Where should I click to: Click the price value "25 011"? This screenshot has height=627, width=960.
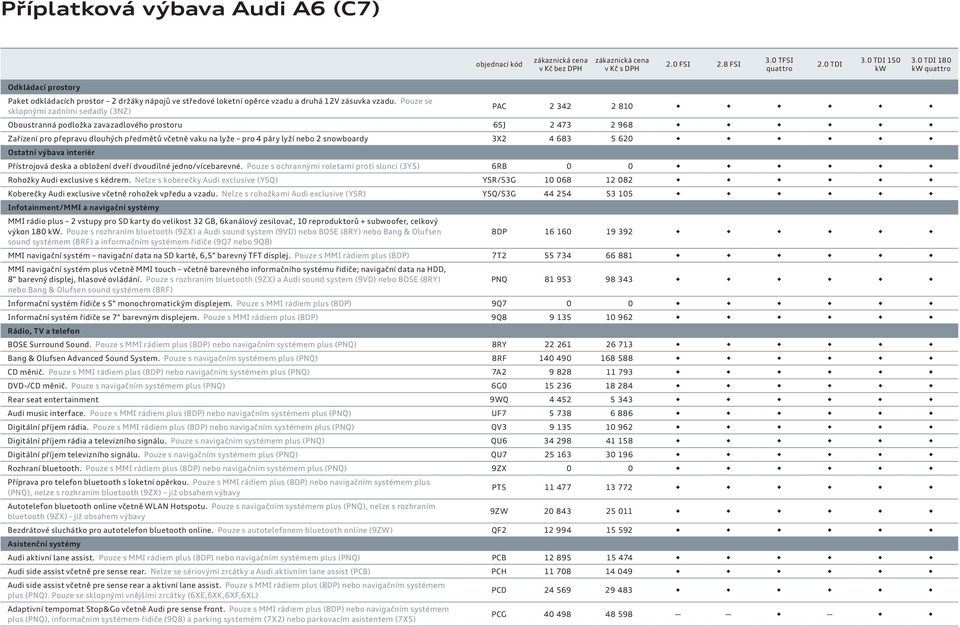coord(619,511)
